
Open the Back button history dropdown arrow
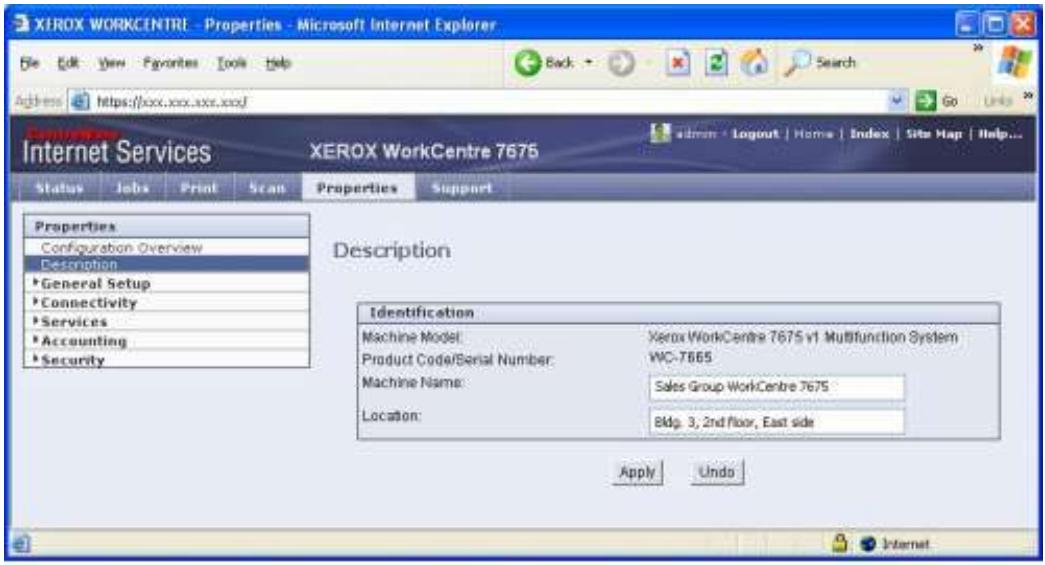[588, 63]
